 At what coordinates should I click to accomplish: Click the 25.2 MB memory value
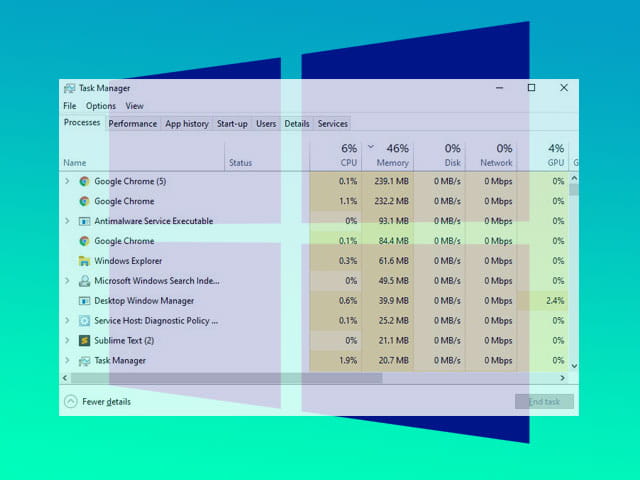[393, 321]
